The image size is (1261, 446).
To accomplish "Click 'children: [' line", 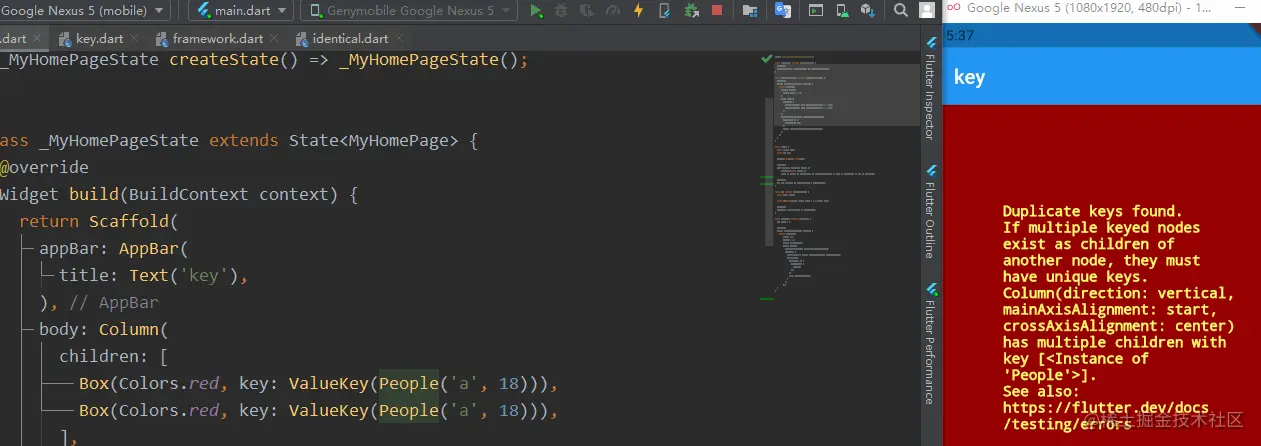I will pos(113,356).
